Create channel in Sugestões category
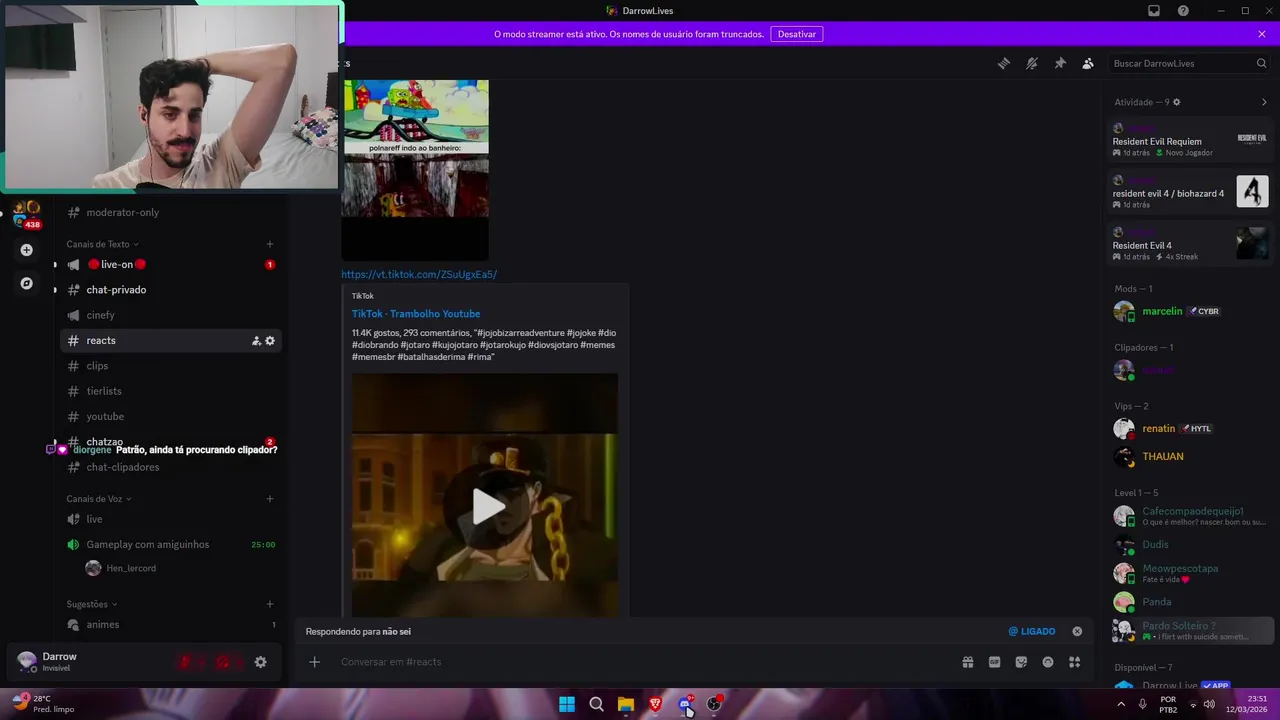Image resolution: width=1280 pixels, height=720 pixels. [x=270, y=604]
